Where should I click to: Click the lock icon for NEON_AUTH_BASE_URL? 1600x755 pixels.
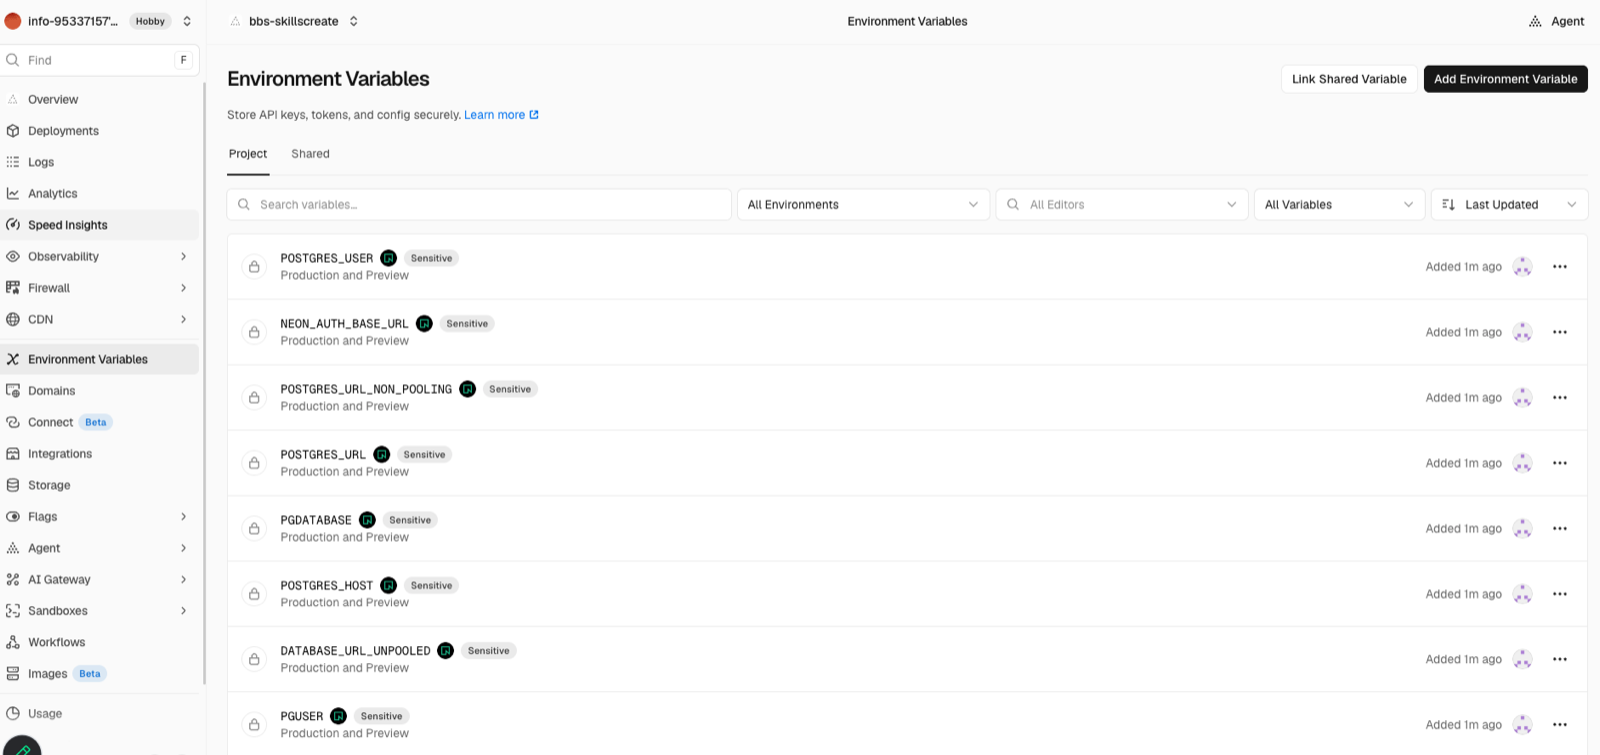point(254,332)
